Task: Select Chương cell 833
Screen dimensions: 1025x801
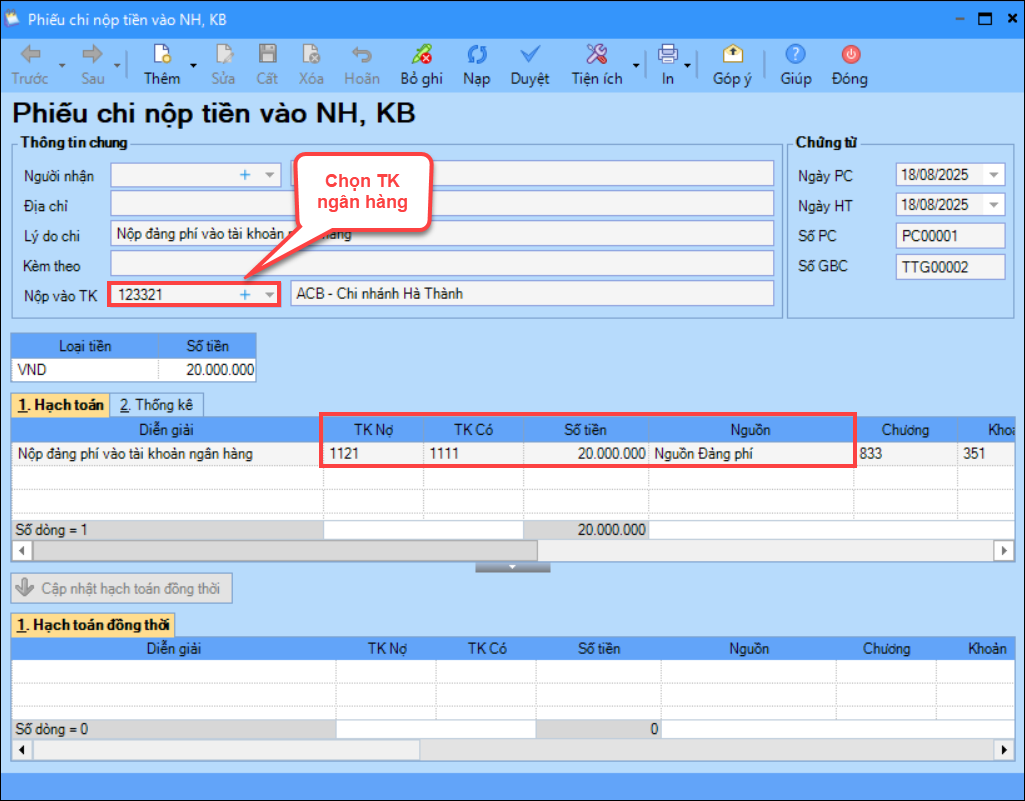Action: coord(905,454)
